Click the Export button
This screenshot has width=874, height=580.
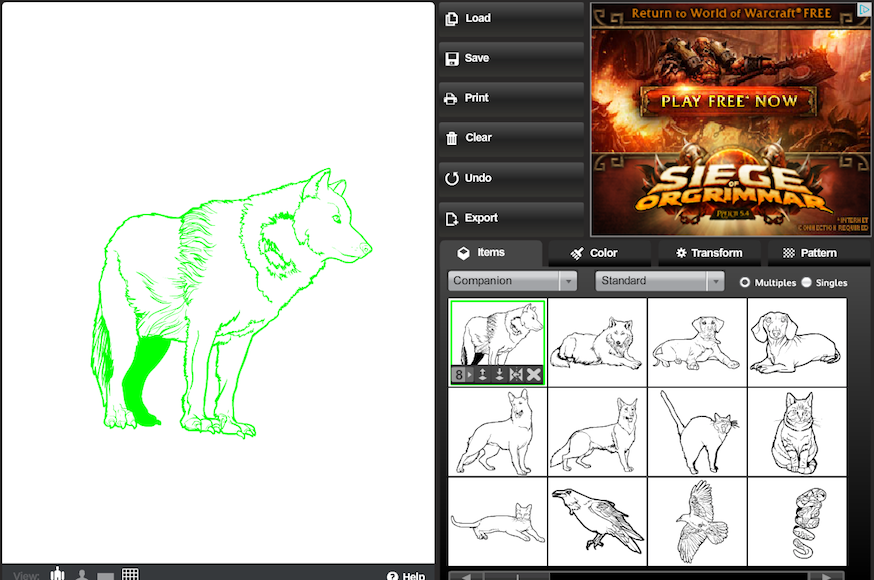coord(510,218)
